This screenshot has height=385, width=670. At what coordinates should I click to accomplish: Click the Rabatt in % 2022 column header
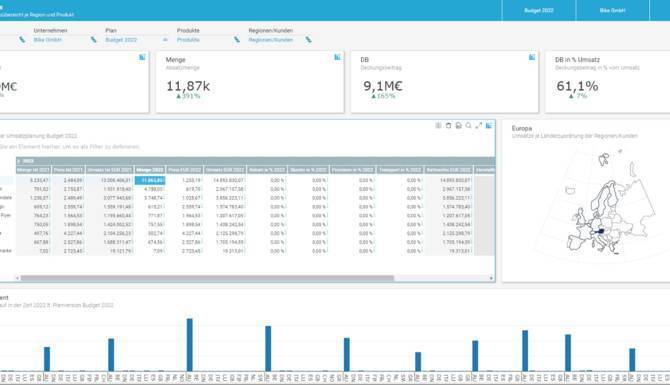tap(267, 170)
